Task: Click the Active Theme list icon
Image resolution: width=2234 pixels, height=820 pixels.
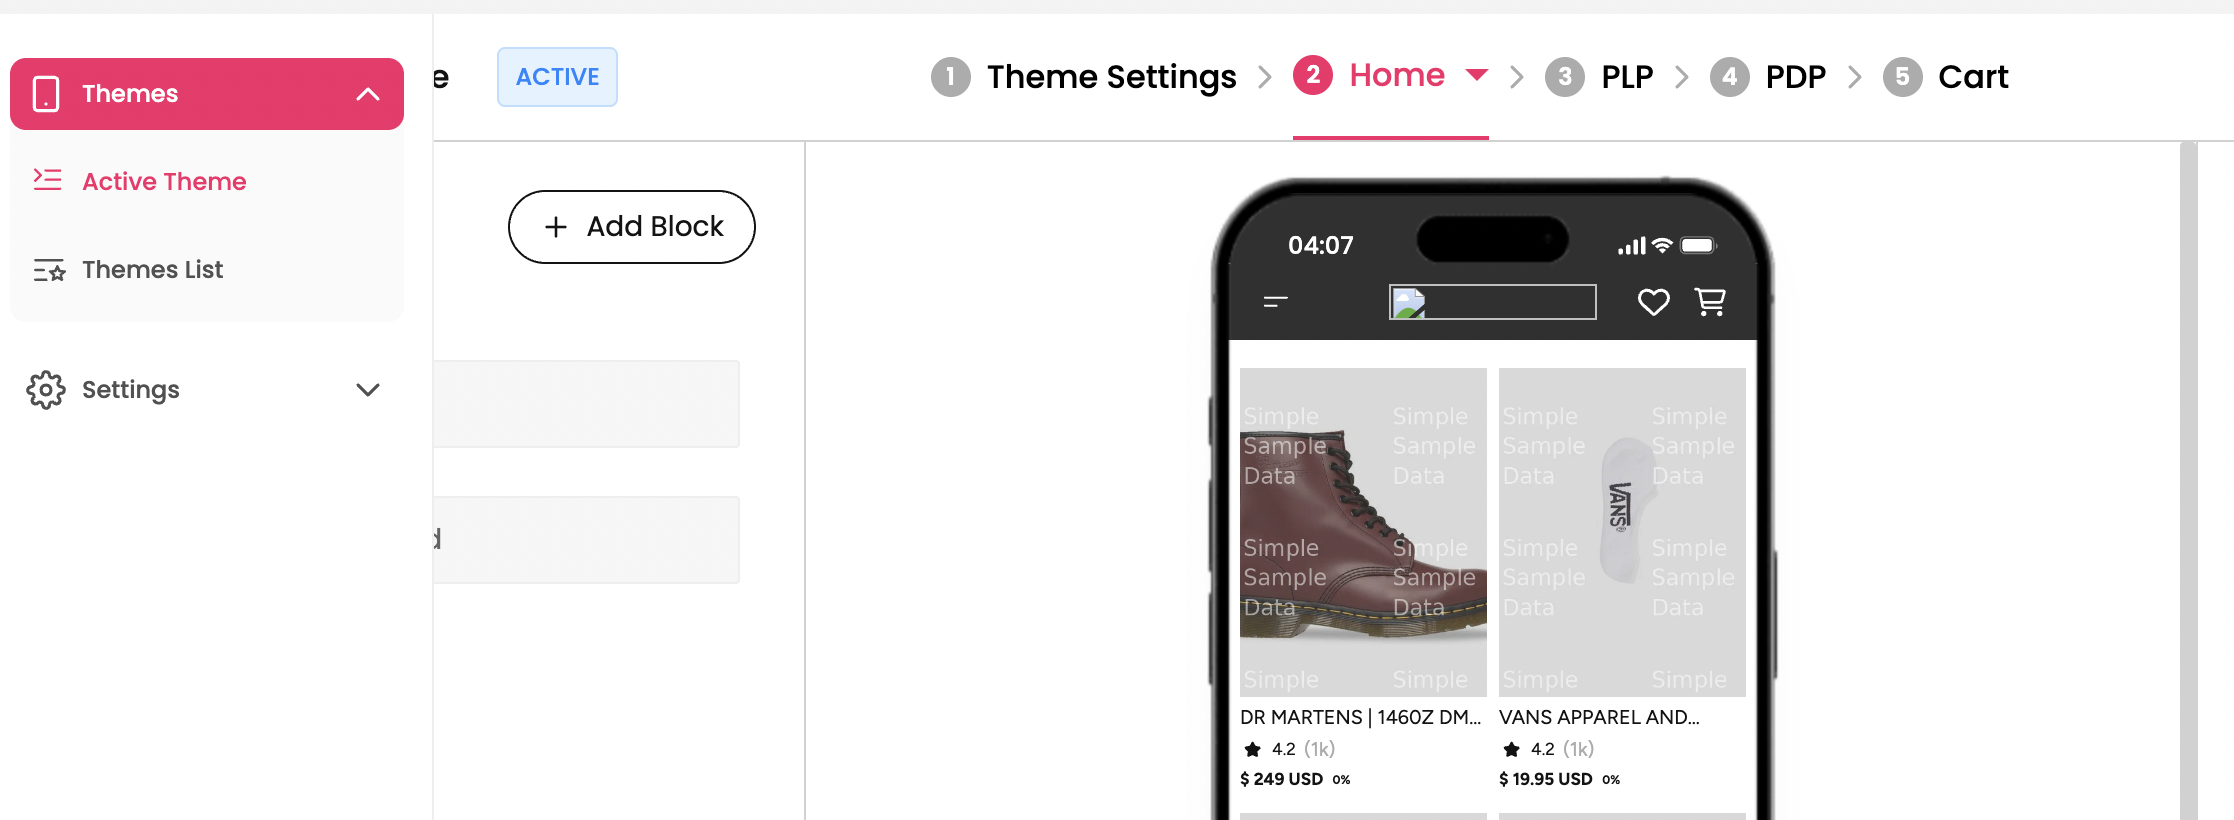Action: pos(47,180)
